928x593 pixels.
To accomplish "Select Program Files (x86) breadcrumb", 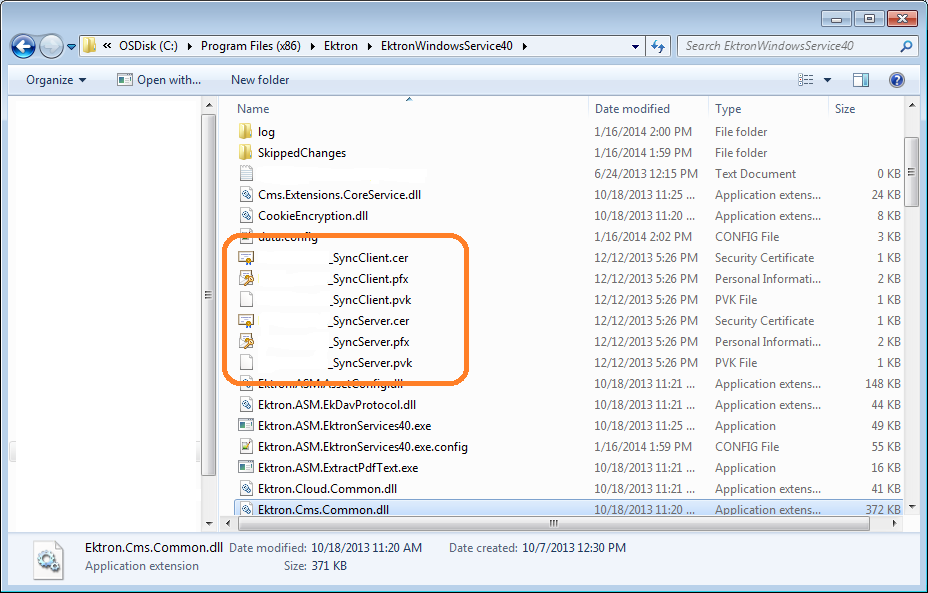I will click(250, 46).
